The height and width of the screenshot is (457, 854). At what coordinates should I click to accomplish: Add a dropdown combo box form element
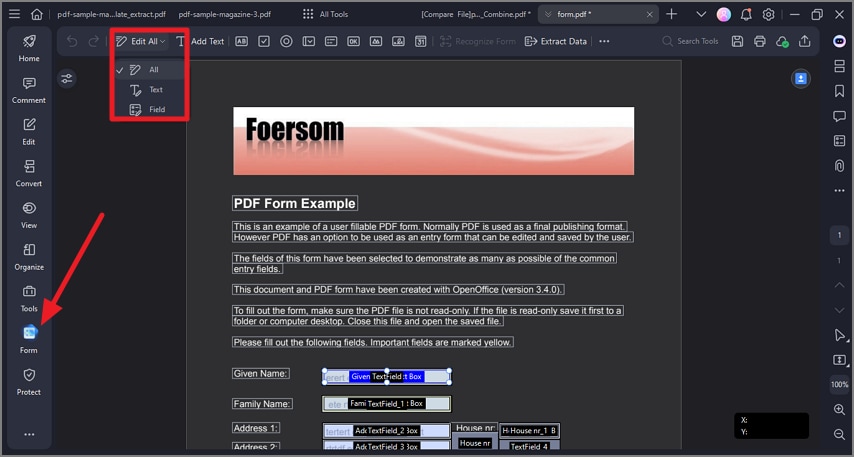coord(309,41)
